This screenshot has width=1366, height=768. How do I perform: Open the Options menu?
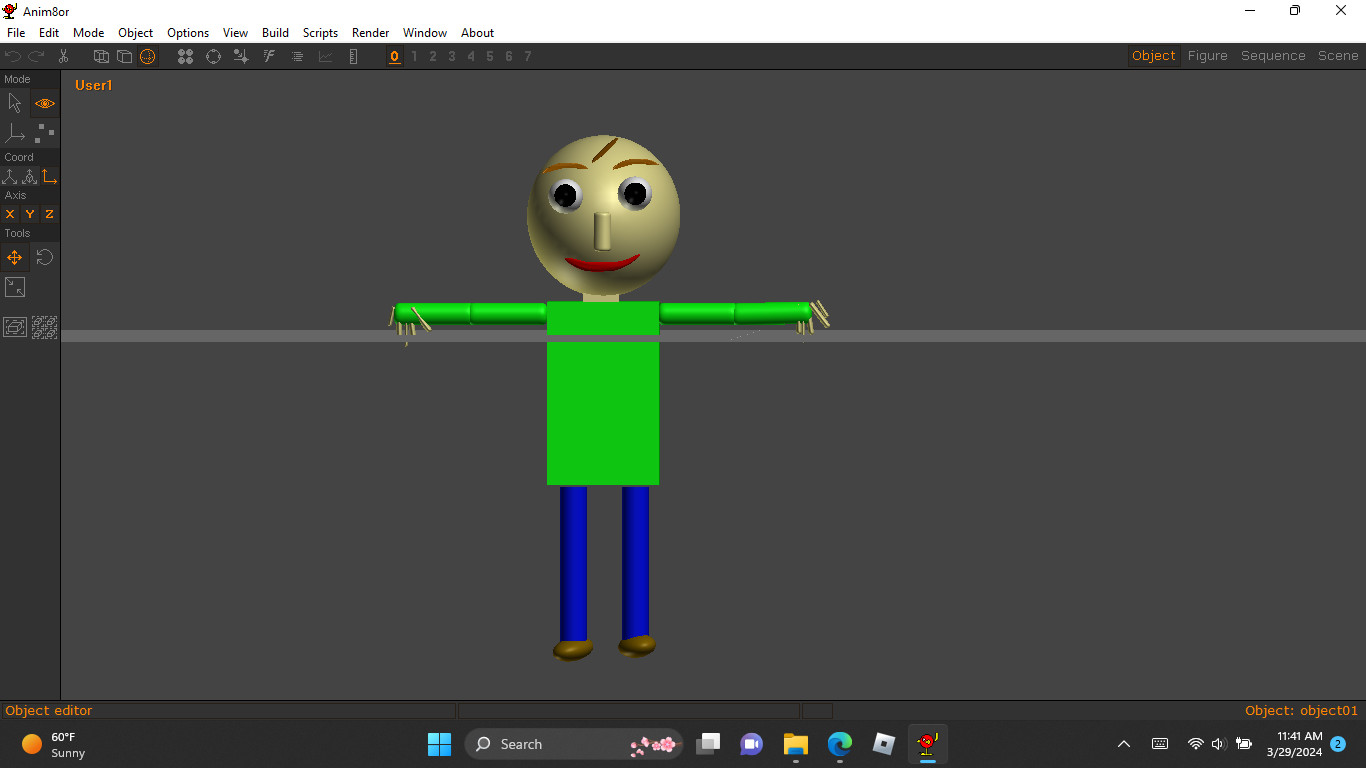pos(188,32)
